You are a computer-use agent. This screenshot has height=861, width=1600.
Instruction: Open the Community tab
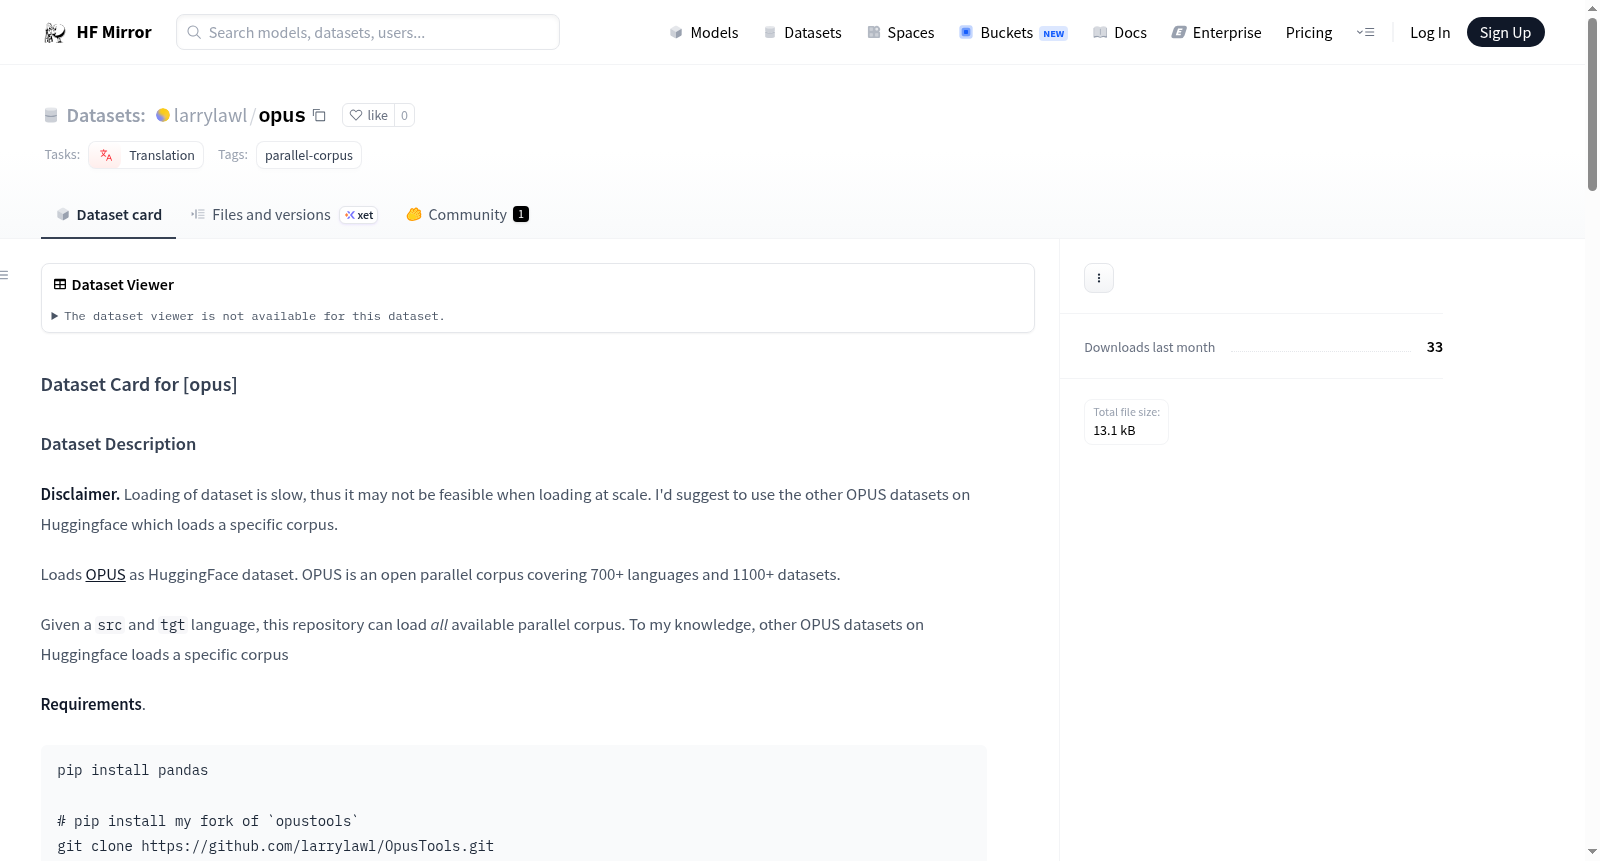pos(467,215)
